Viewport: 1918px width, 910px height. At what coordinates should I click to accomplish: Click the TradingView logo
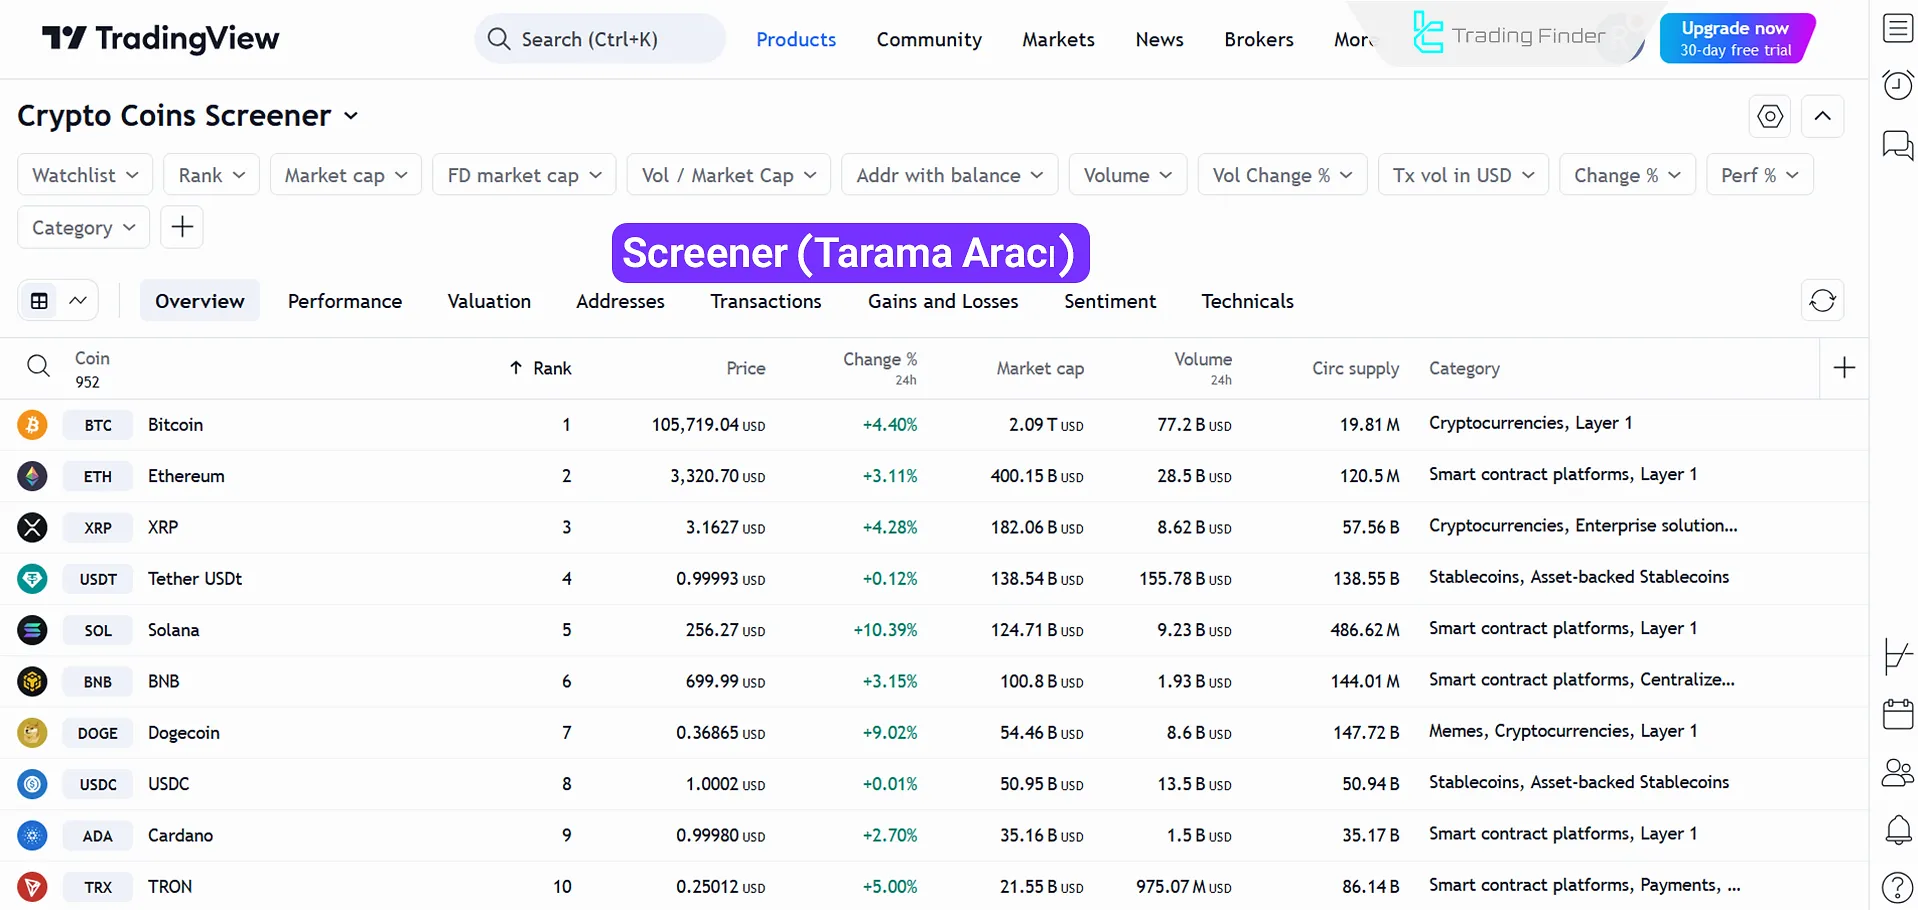tap(160, 38)
